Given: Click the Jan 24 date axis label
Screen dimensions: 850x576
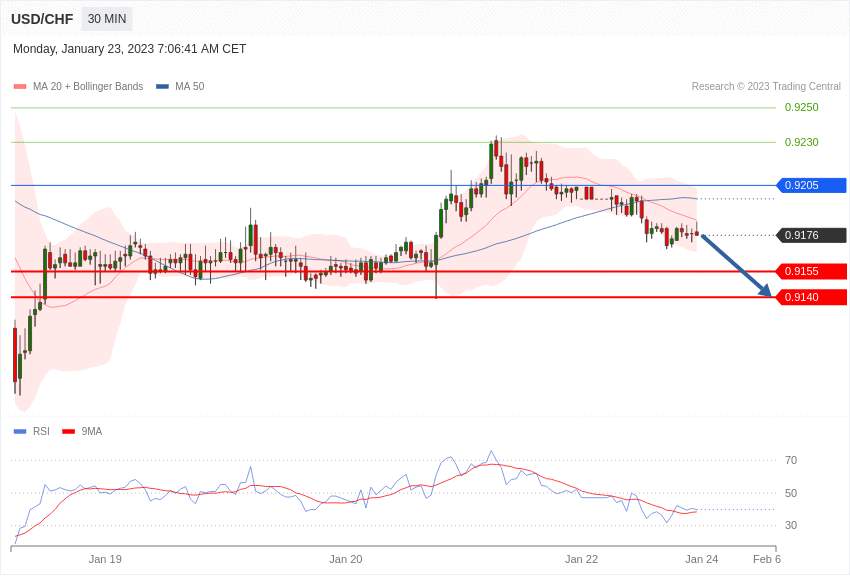Looking at the screenshot, I should click(x=701, y=559).
